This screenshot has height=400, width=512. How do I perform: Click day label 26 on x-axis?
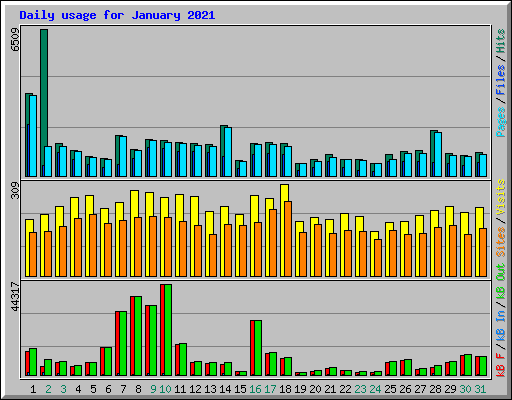click(405, 389)
